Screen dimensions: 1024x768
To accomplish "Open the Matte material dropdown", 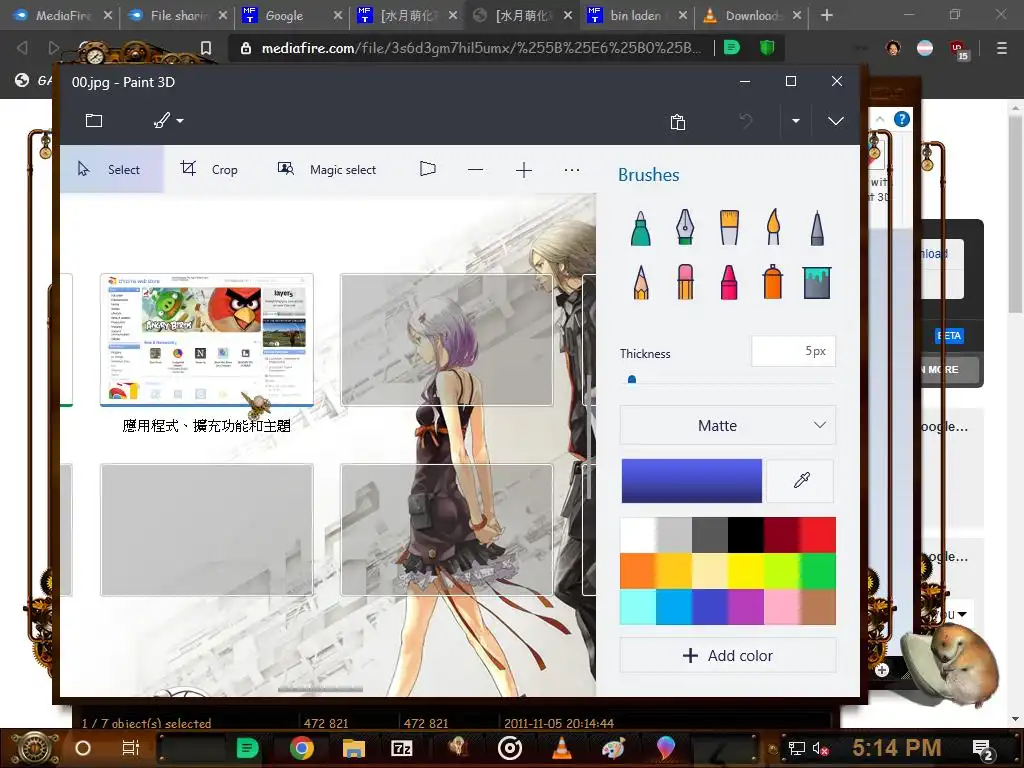I will tap(728, 425).
